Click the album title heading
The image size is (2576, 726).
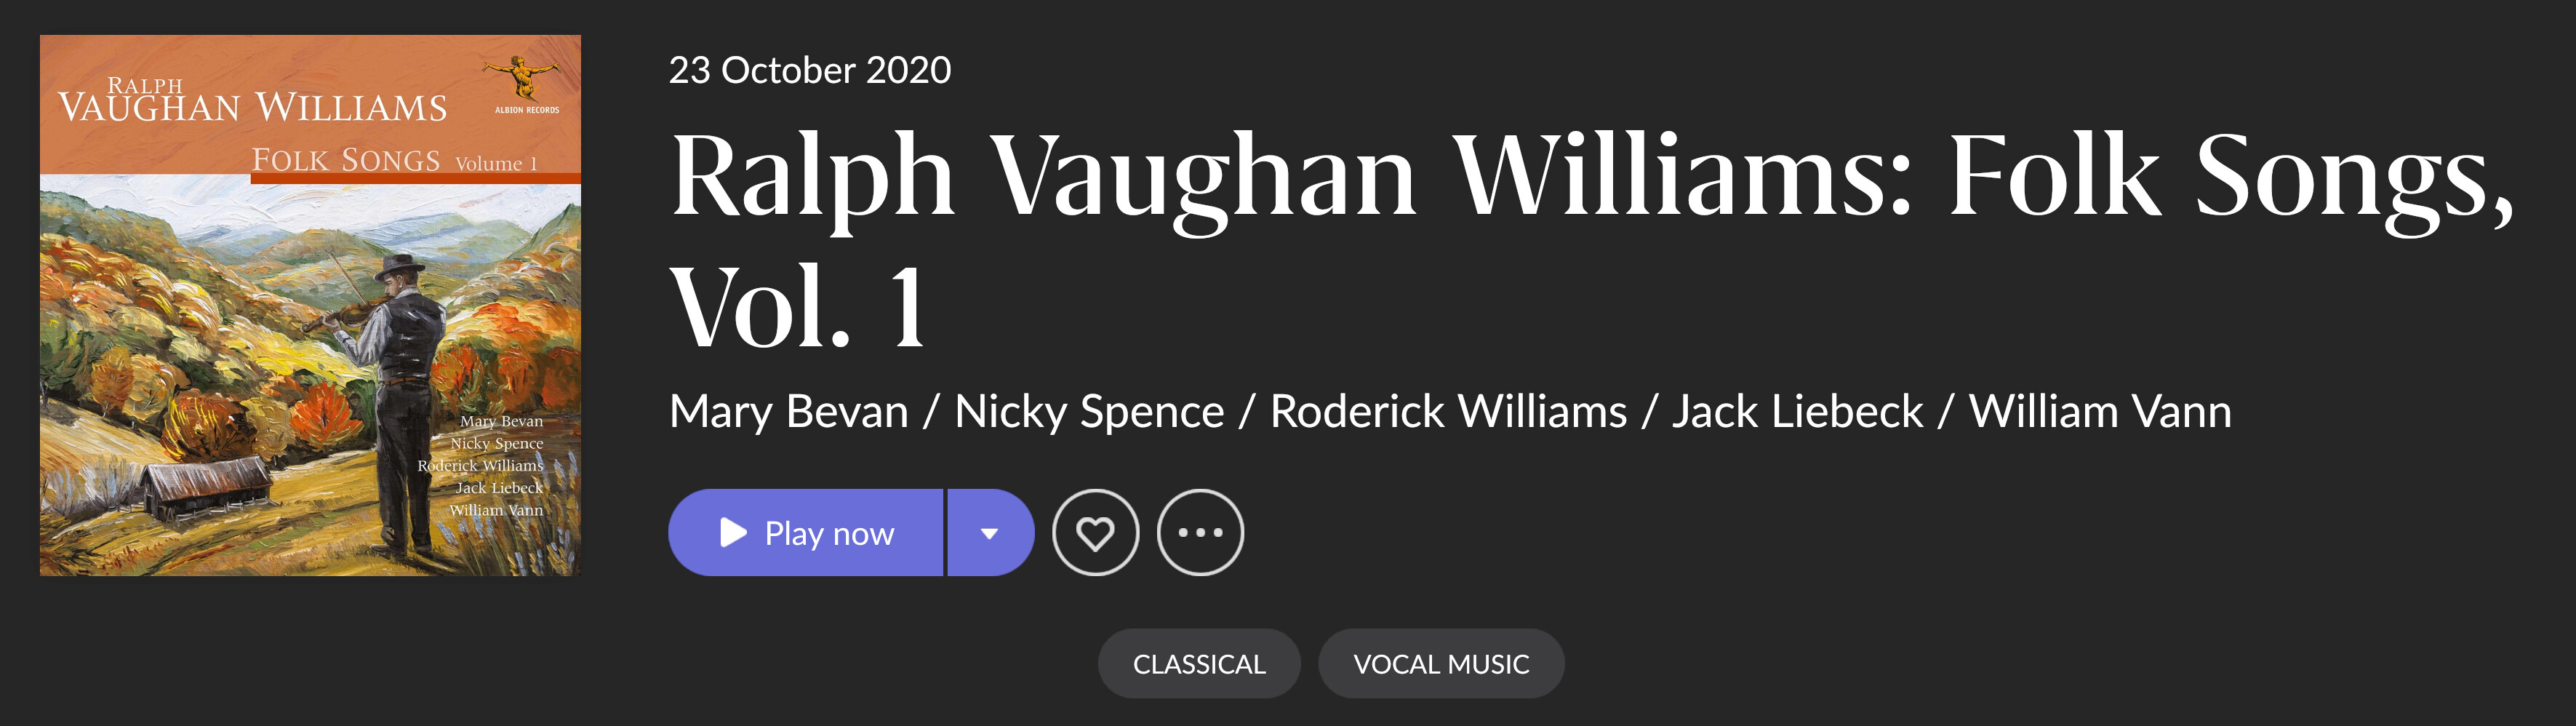coord(1591,239)
